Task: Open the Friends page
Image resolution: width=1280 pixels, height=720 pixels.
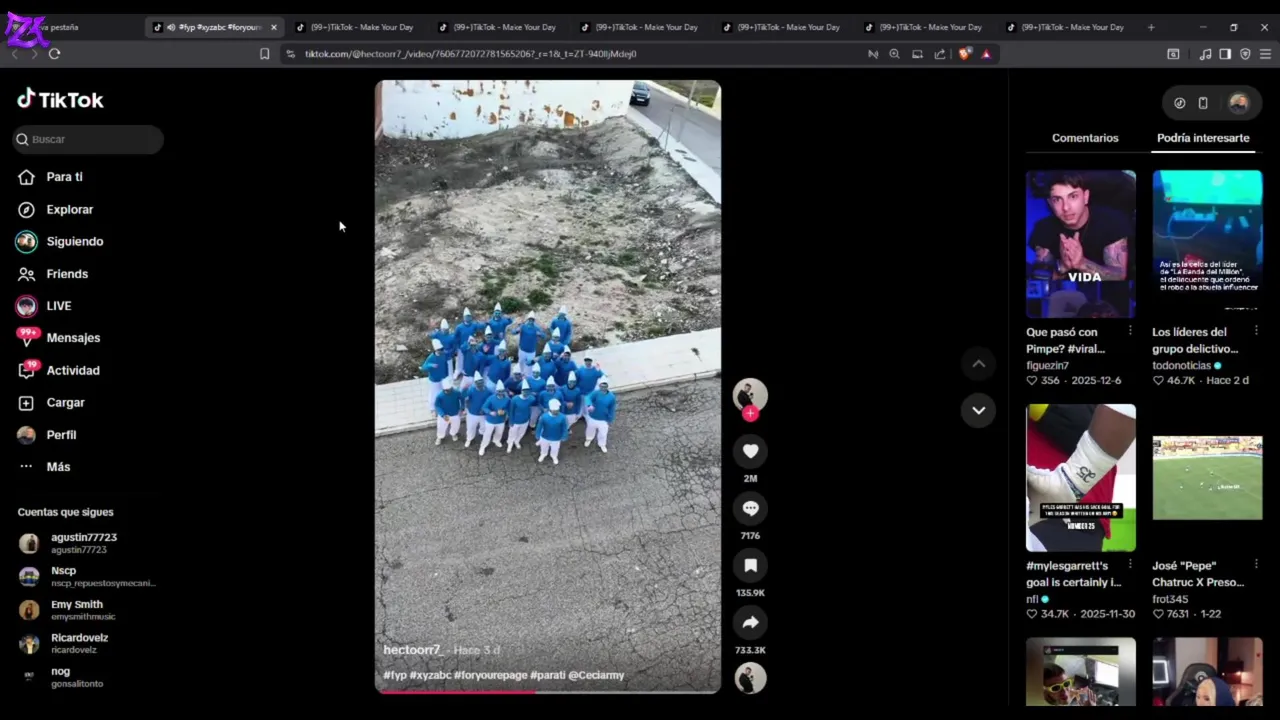Action: (52, 273)
